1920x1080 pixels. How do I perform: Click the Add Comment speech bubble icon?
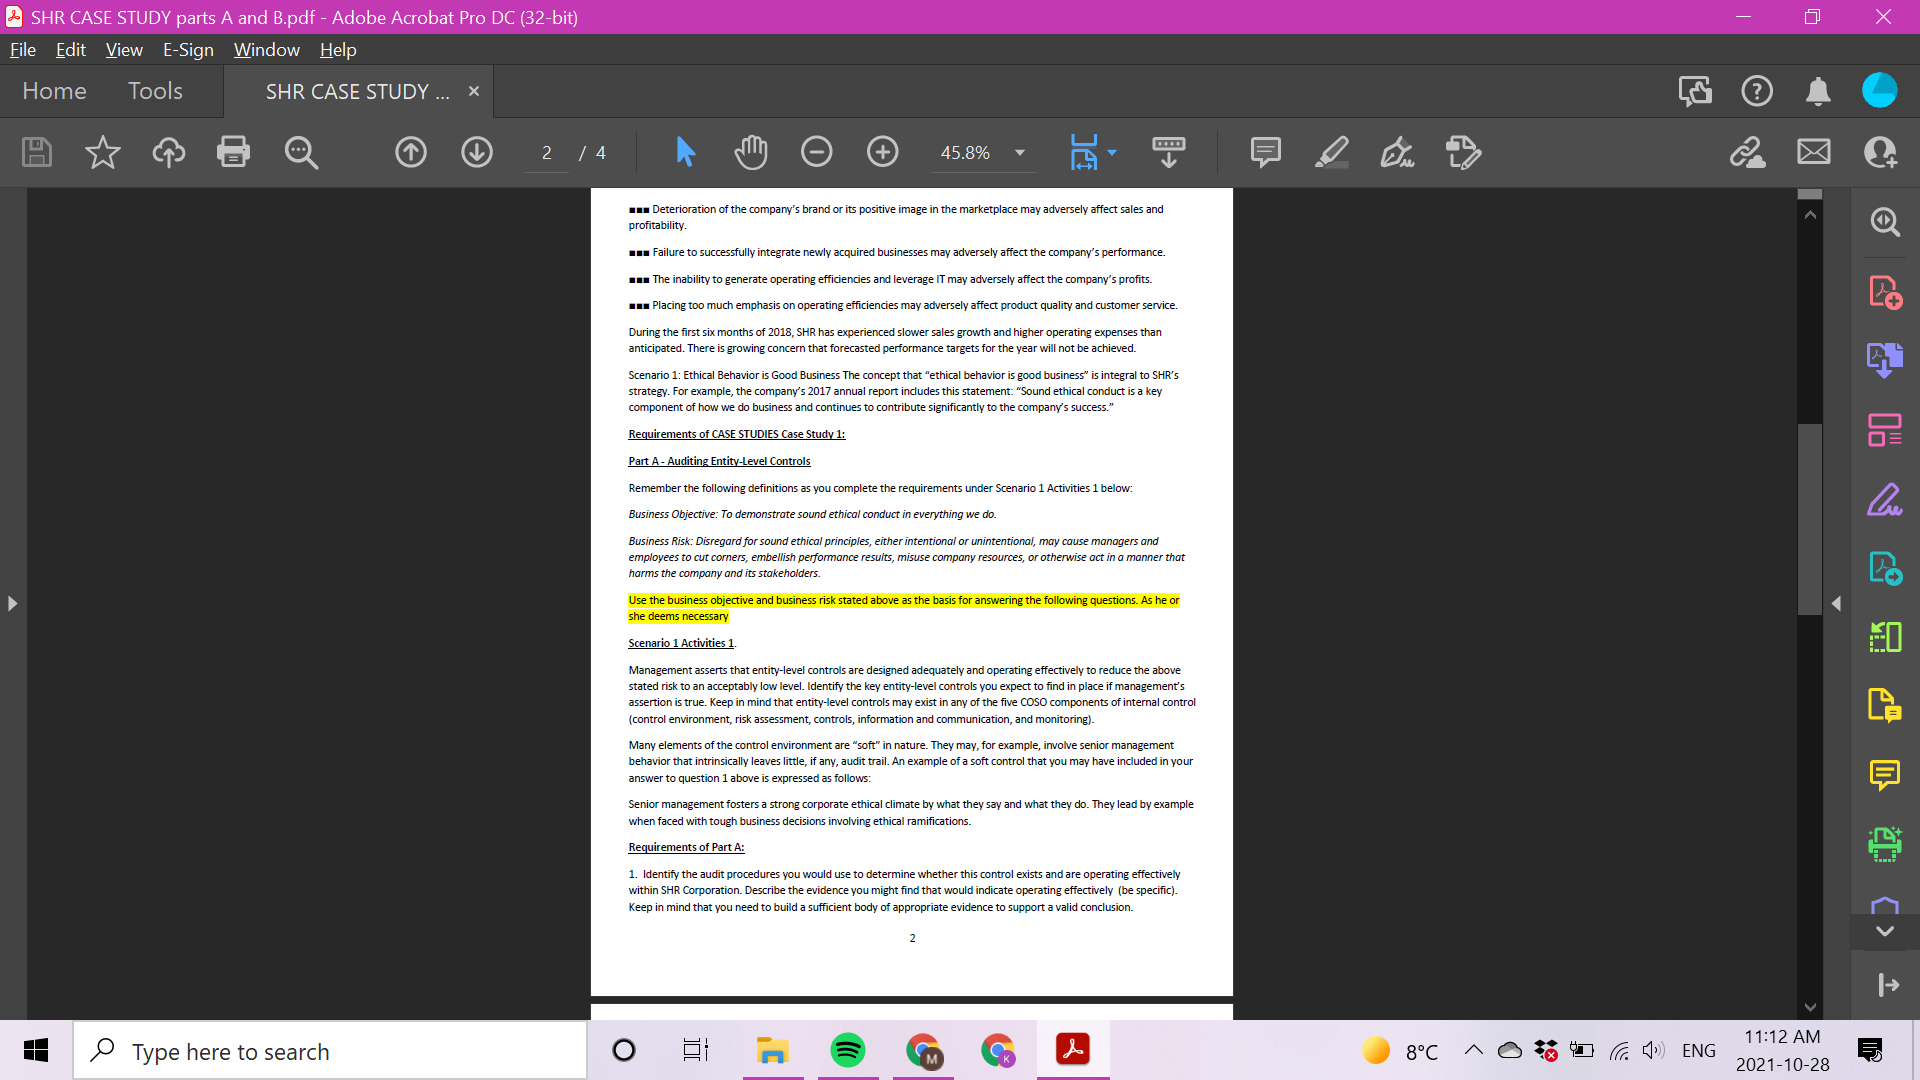[x=1264, y=152]
